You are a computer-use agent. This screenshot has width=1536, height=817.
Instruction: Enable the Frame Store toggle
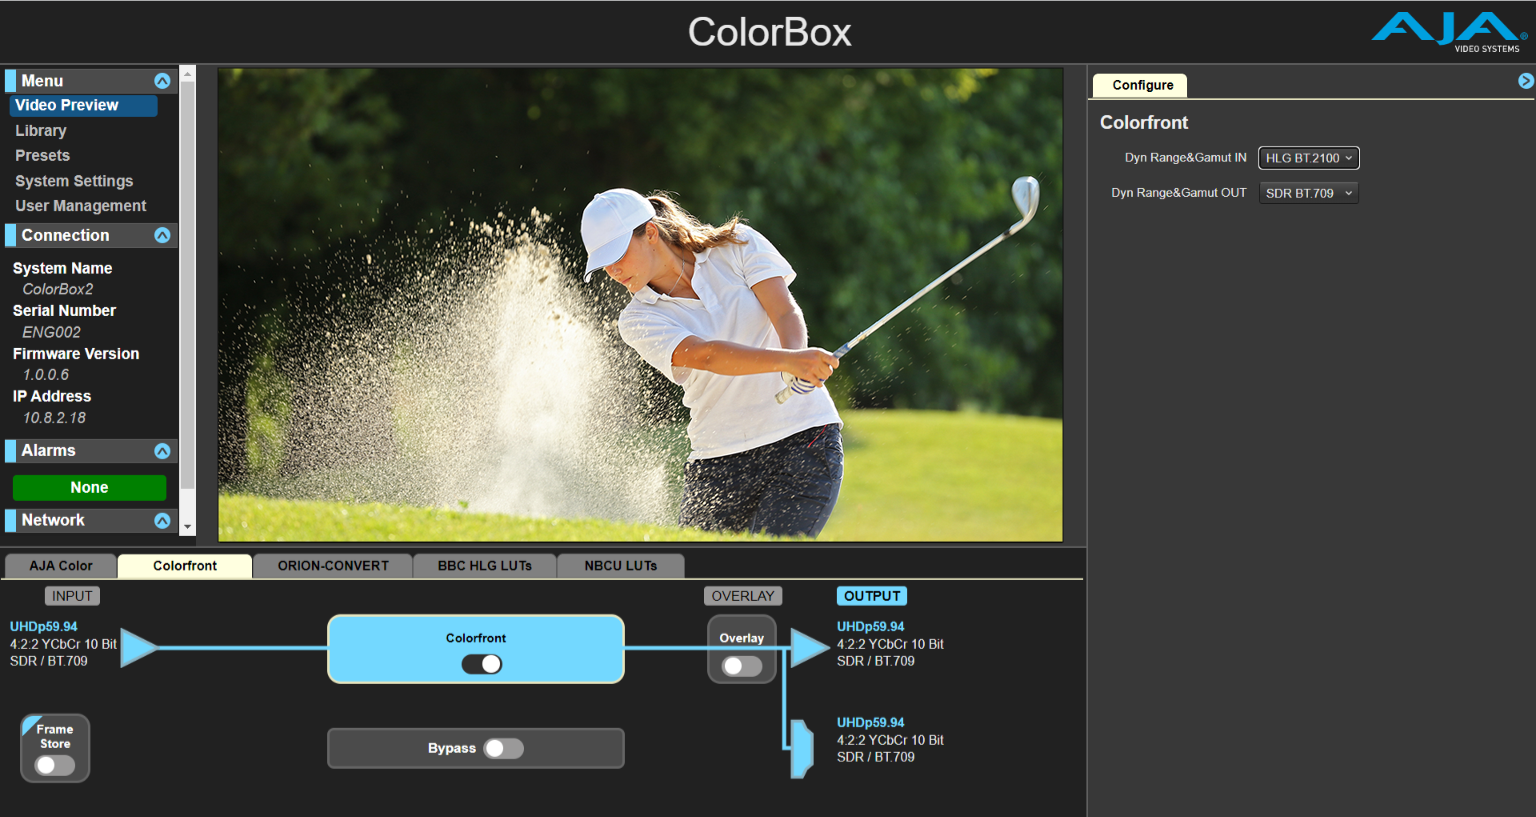click(x=55, y=765)
